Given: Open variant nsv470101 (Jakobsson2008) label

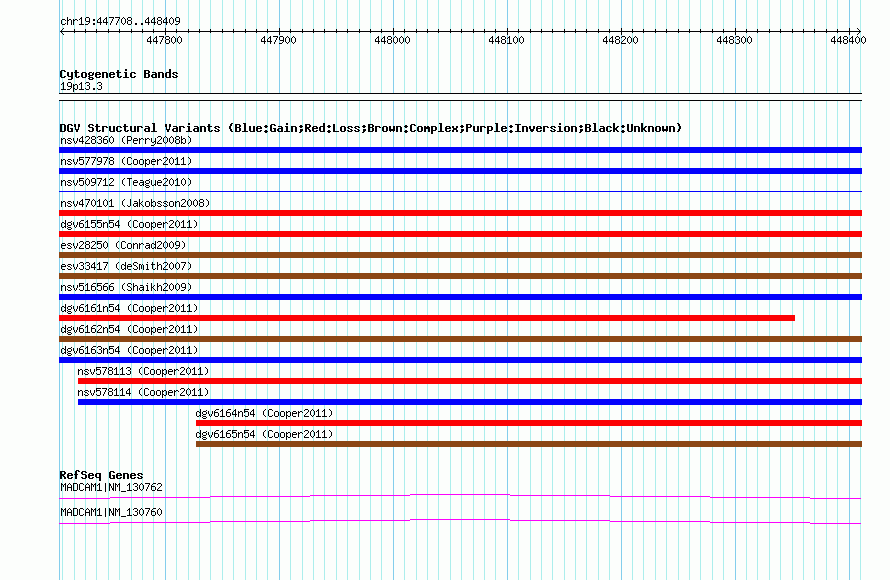Looking at the screenshot, I should click(x=135, y=203).
